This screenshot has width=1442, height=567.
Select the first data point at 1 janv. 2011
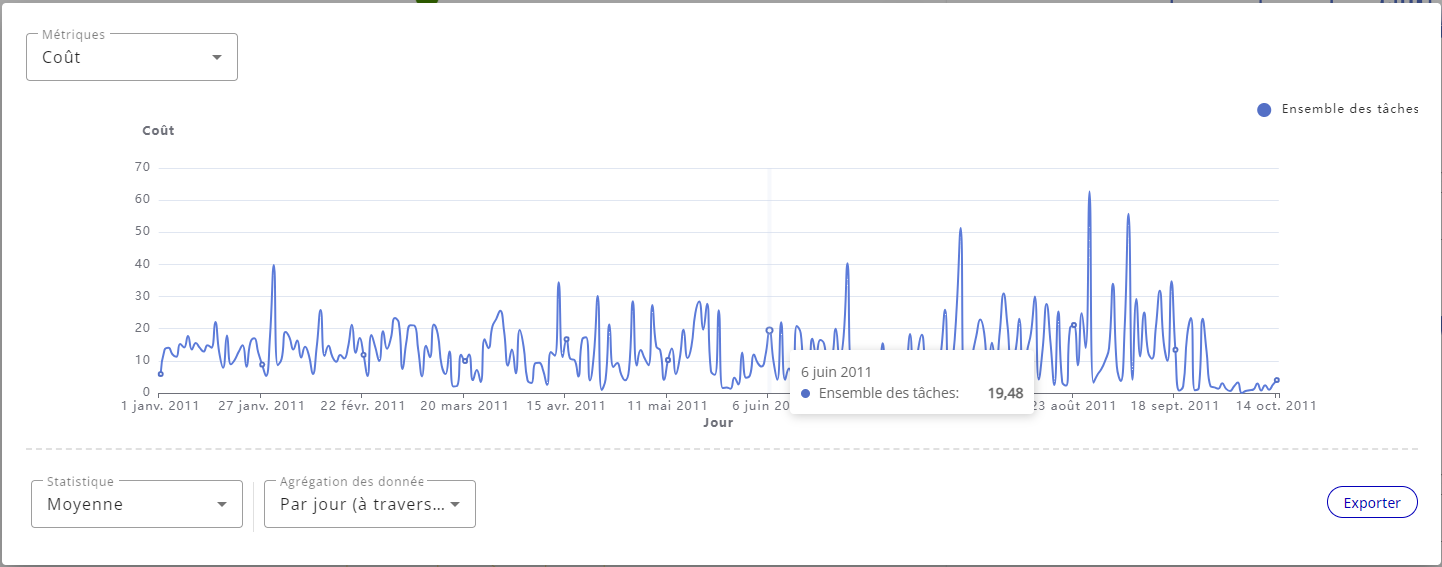click(160, 374)
